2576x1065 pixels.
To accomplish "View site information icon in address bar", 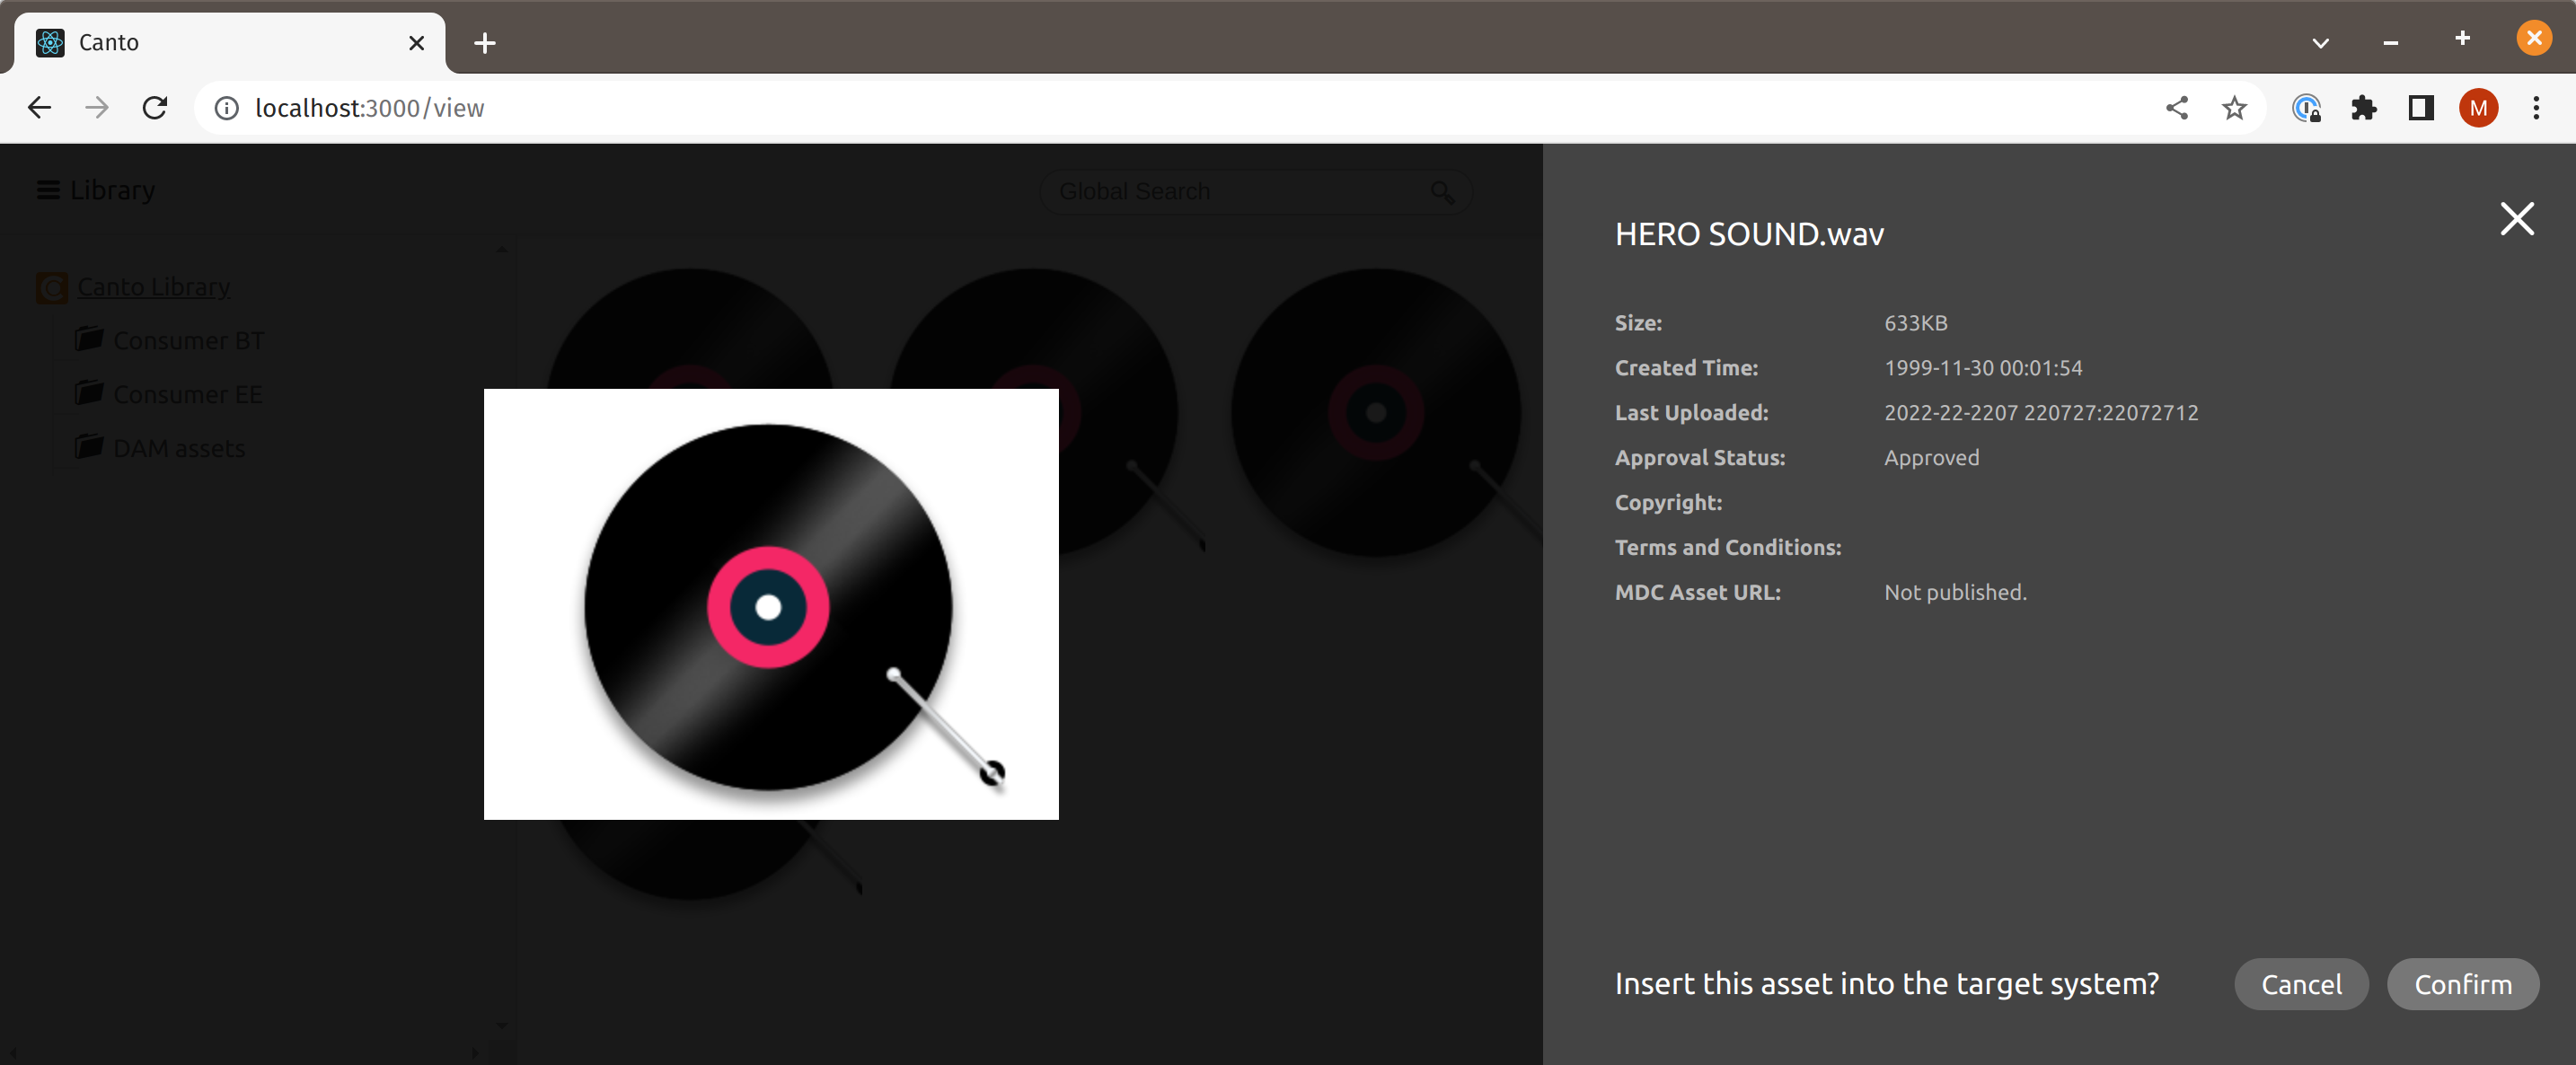I will [227, 108].
